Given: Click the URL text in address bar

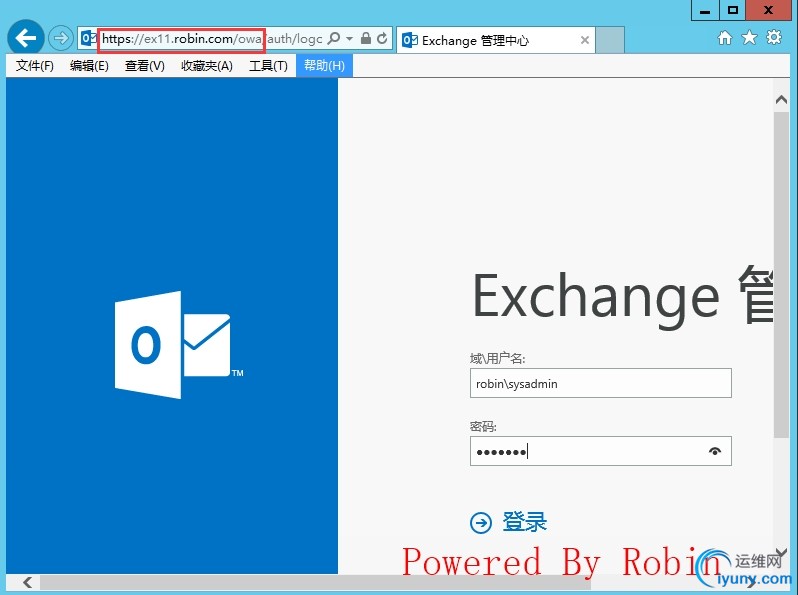Looking at the screenshot, I should tap(212, 39).
